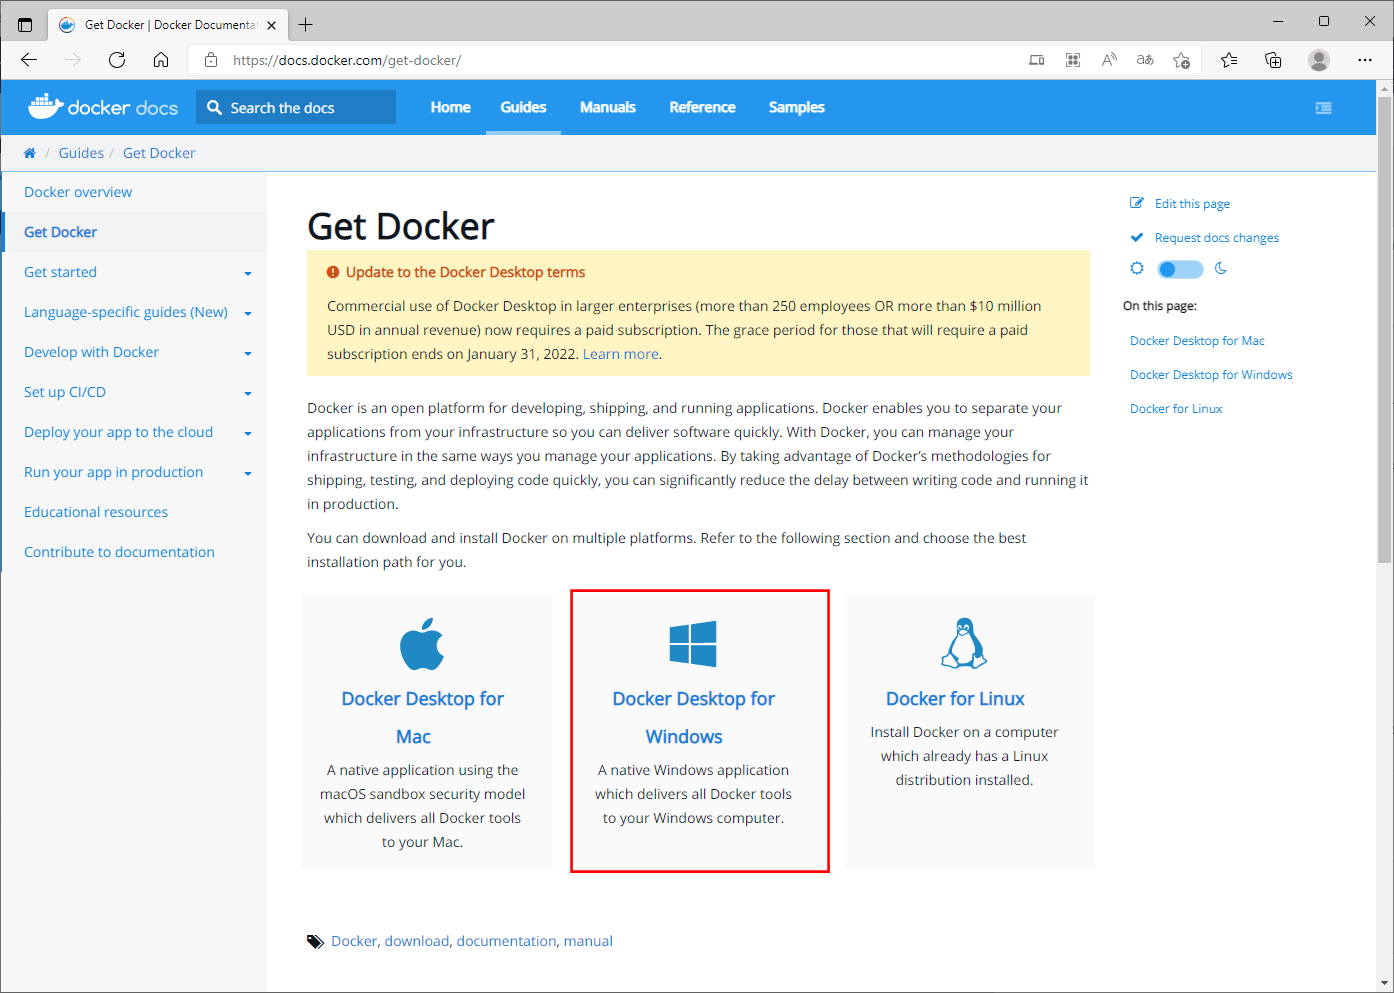Open the Guides nav tab

(x=523, y=107)
